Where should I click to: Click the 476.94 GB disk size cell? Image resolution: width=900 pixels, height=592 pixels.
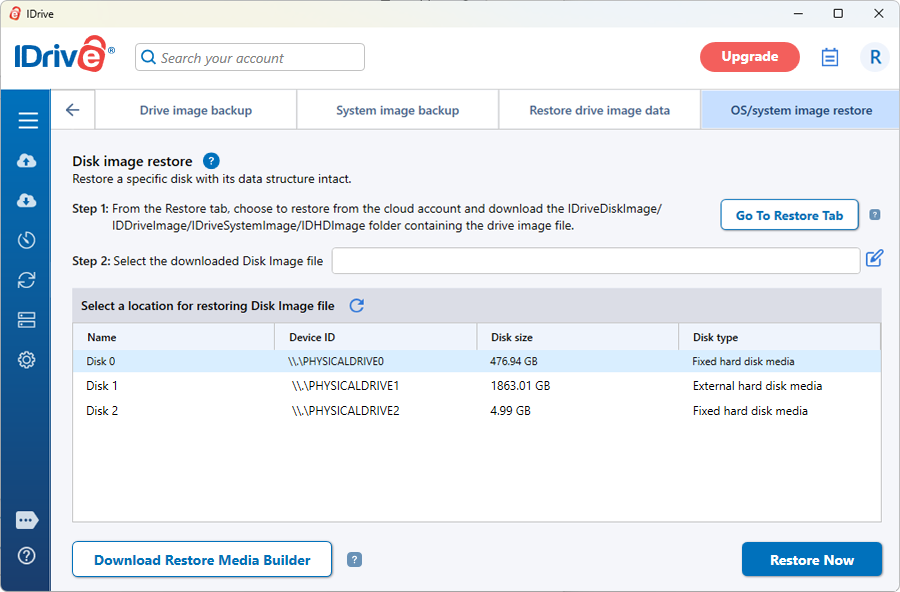click(x=514, y=361)
